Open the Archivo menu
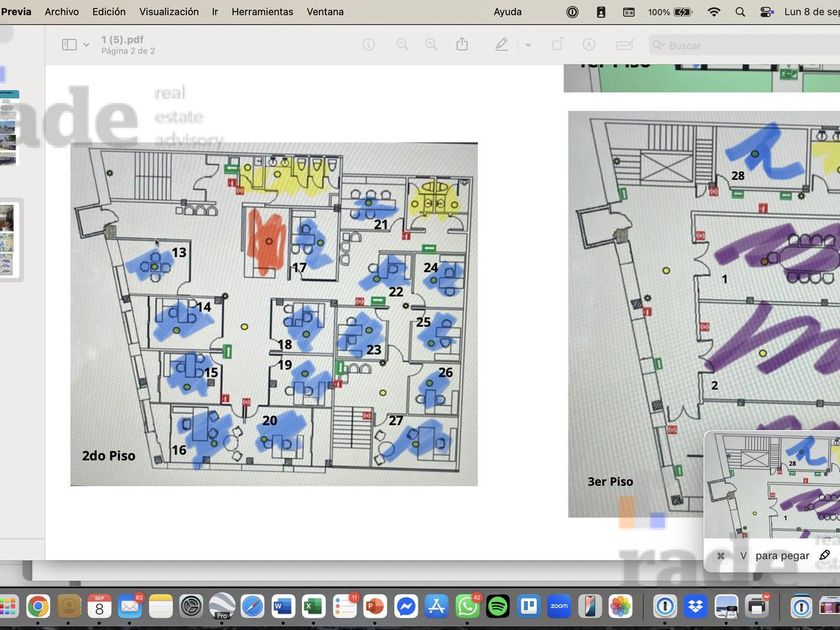 point(62,11)
